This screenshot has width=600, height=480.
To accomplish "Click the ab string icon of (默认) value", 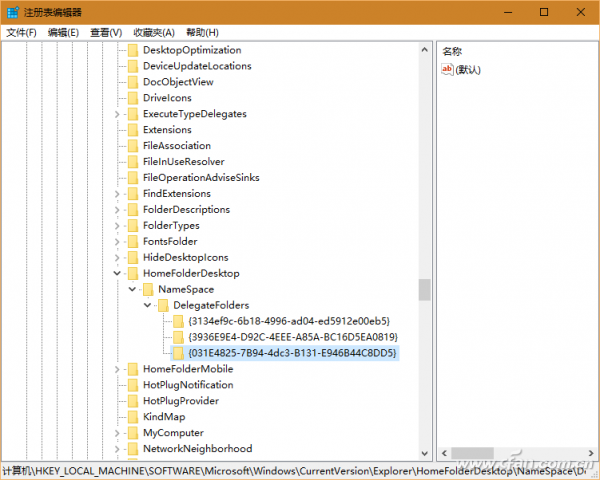I will pyautogui.click(x=447, y=69).
